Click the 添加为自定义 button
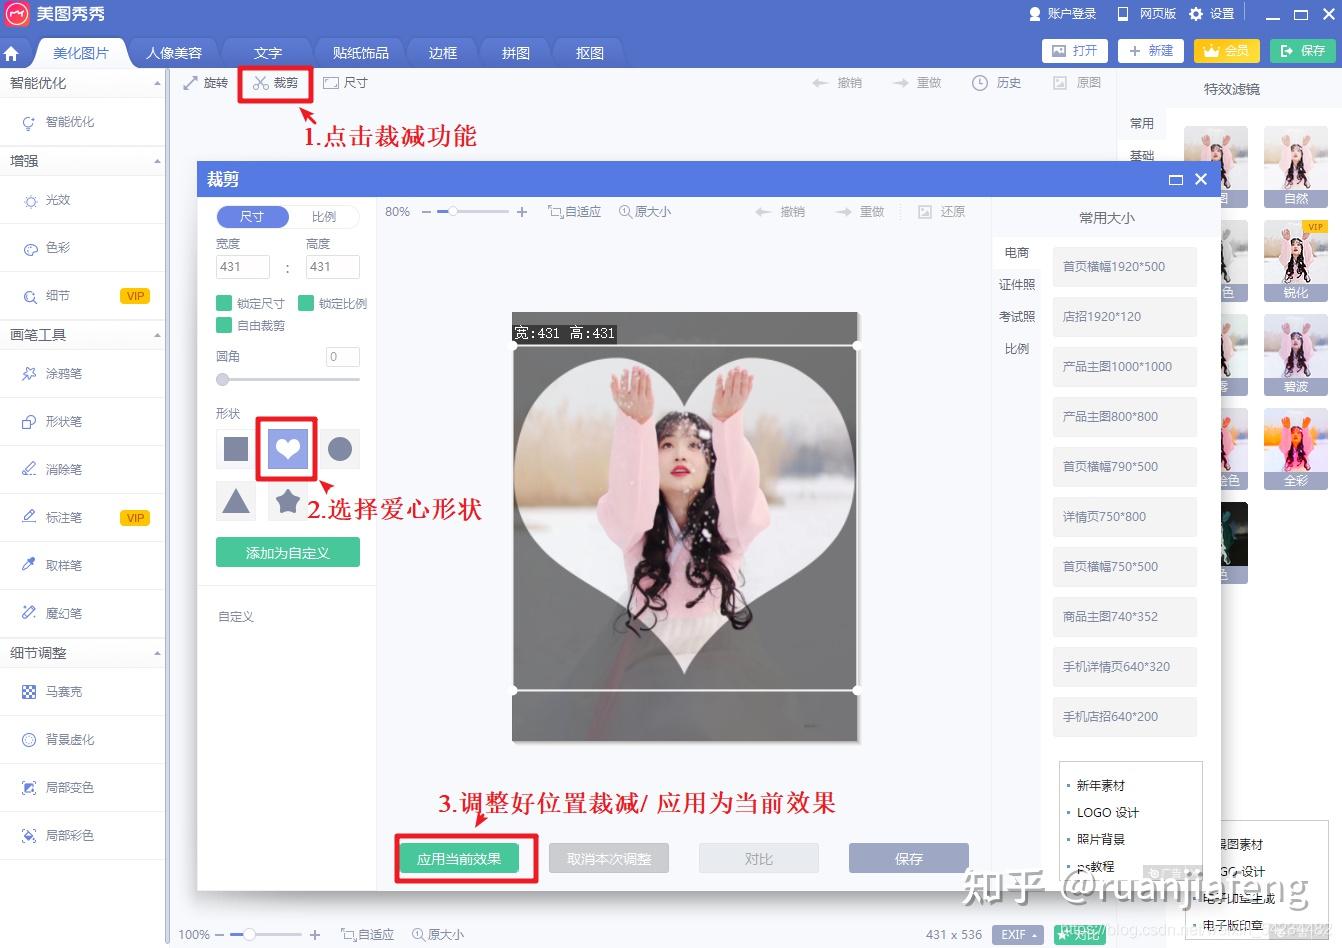Image resolution: width=1342 pixels, height=948 pixels. [x=288, y=553]
